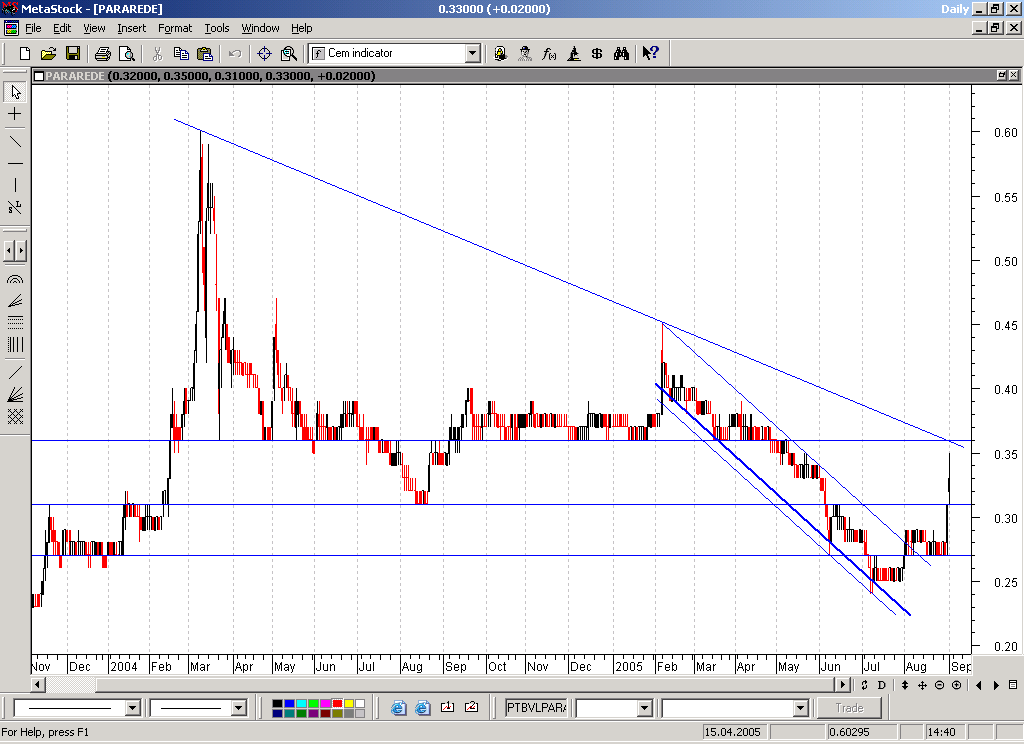Select the arrow pointer tool
The height and width of the screenshot is (744, 1024).
click(x=15, y=92)
